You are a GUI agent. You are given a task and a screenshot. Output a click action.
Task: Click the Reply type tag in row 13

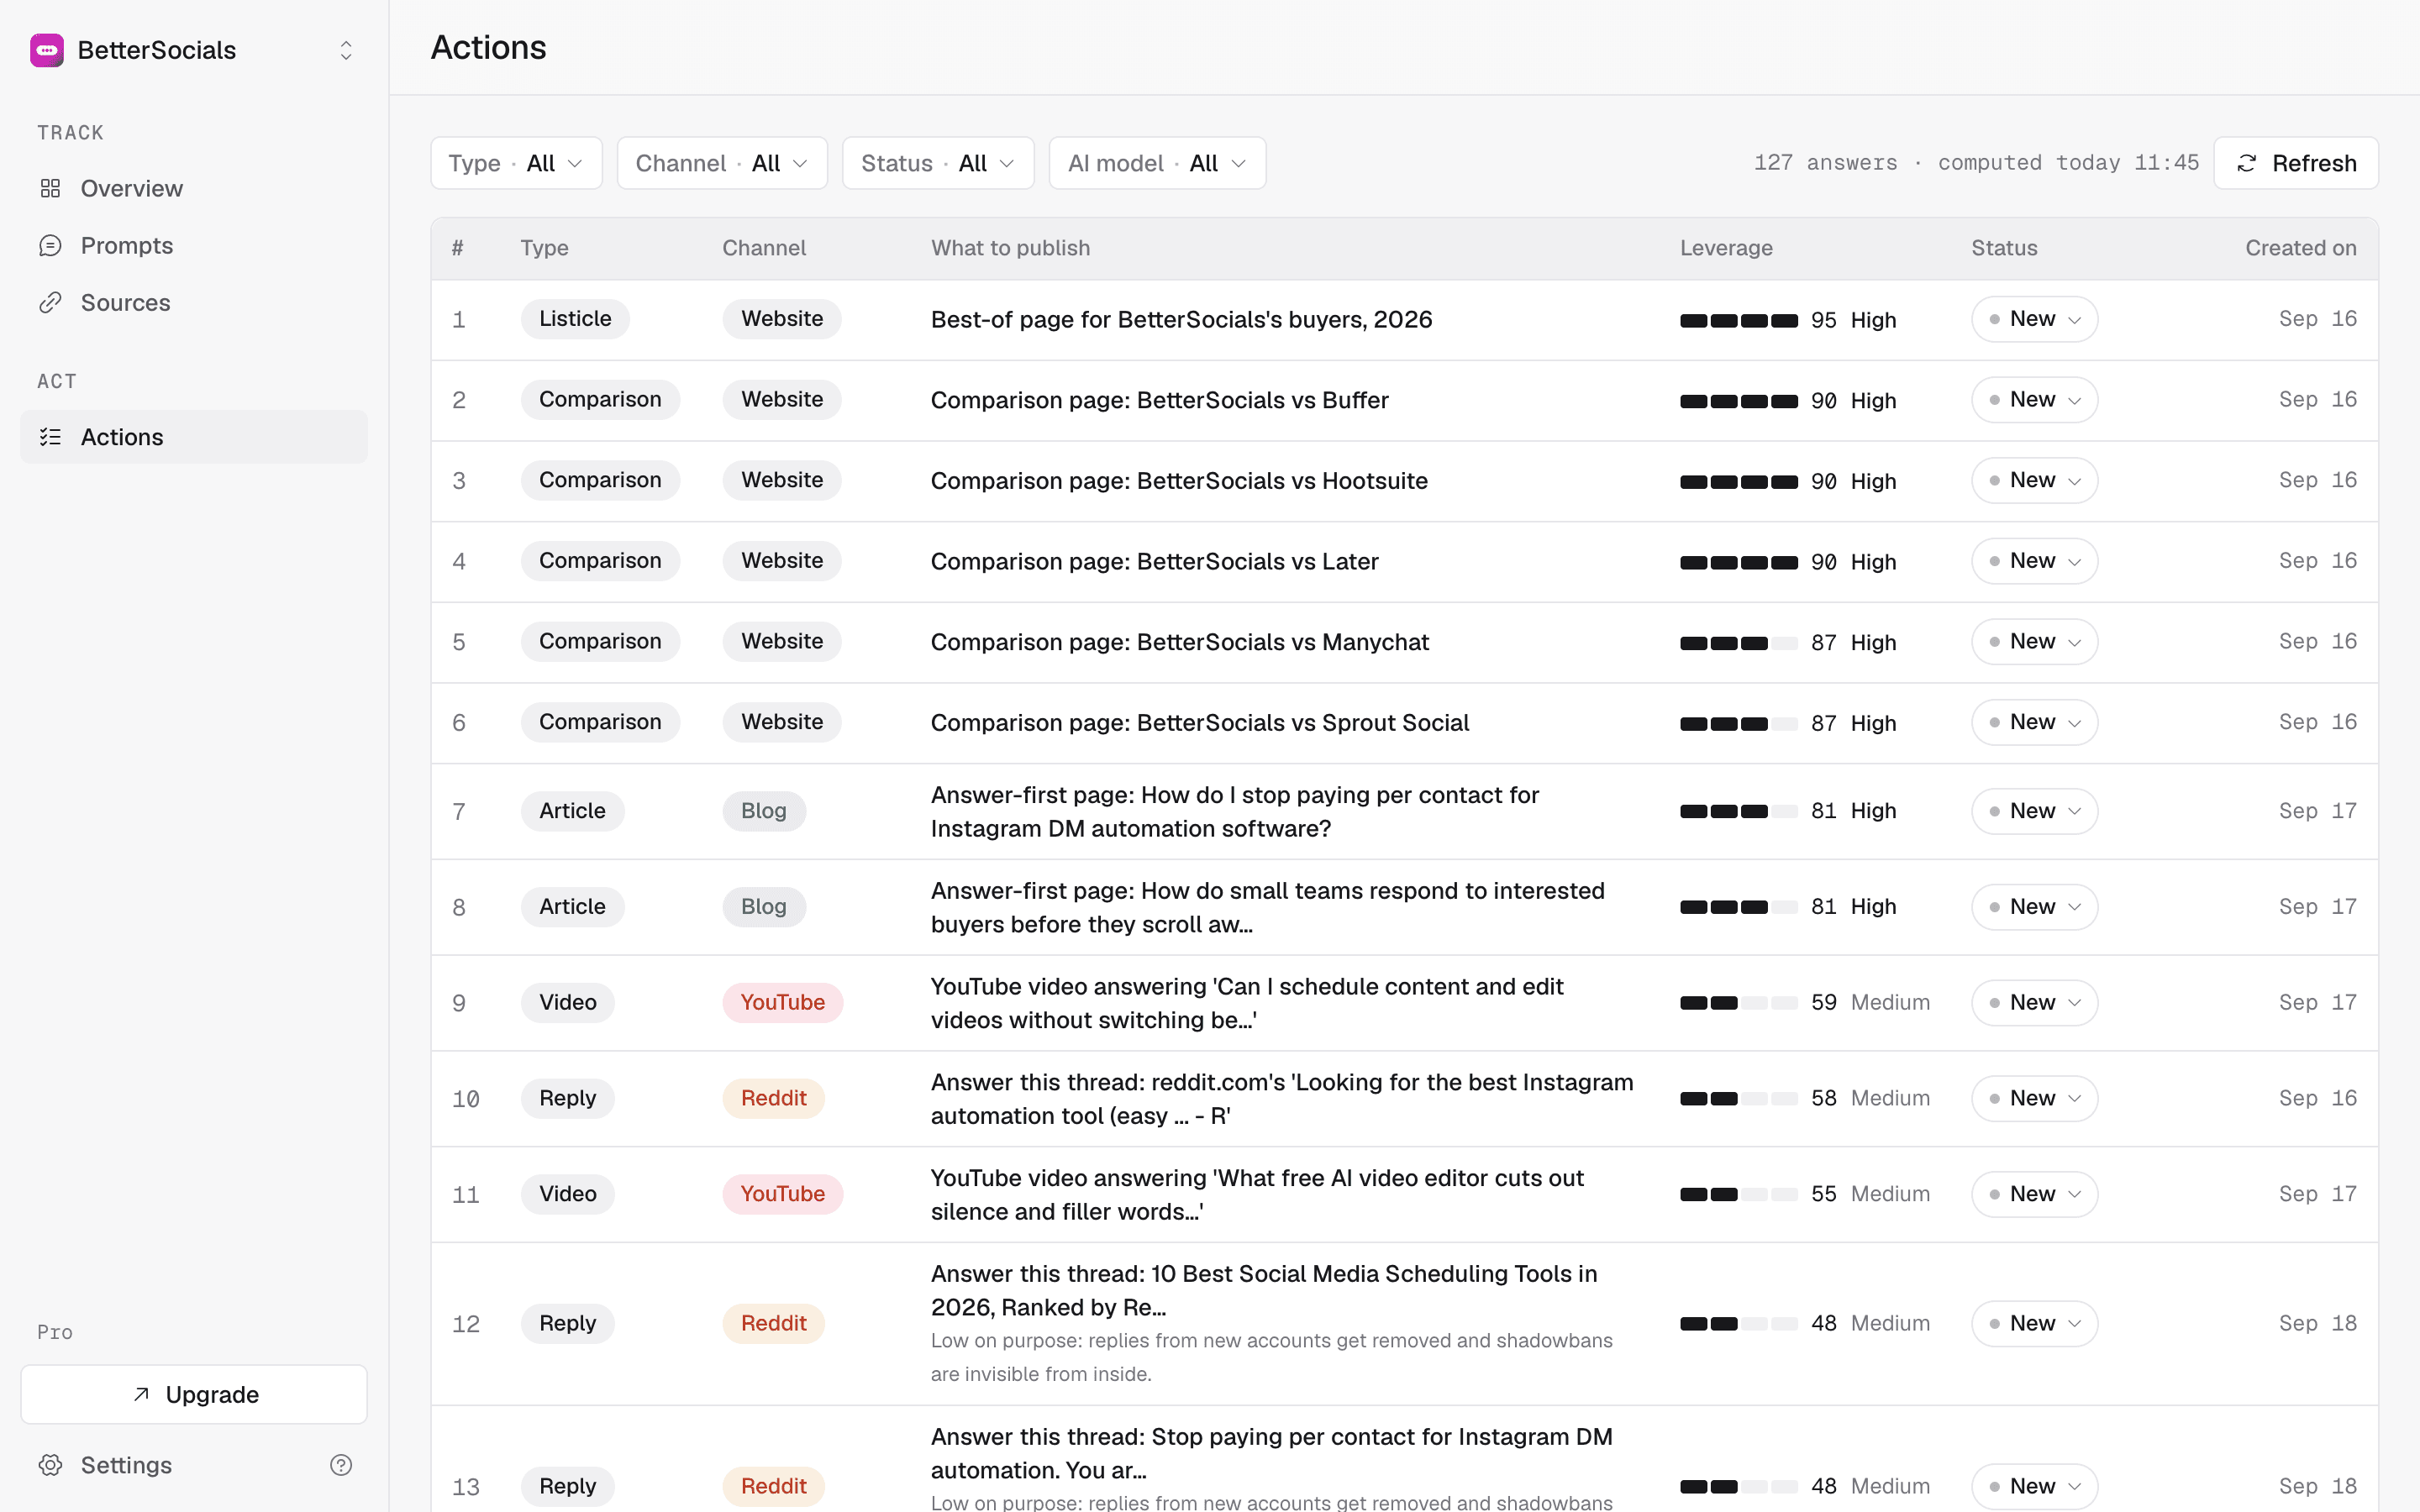point(567,1486)
